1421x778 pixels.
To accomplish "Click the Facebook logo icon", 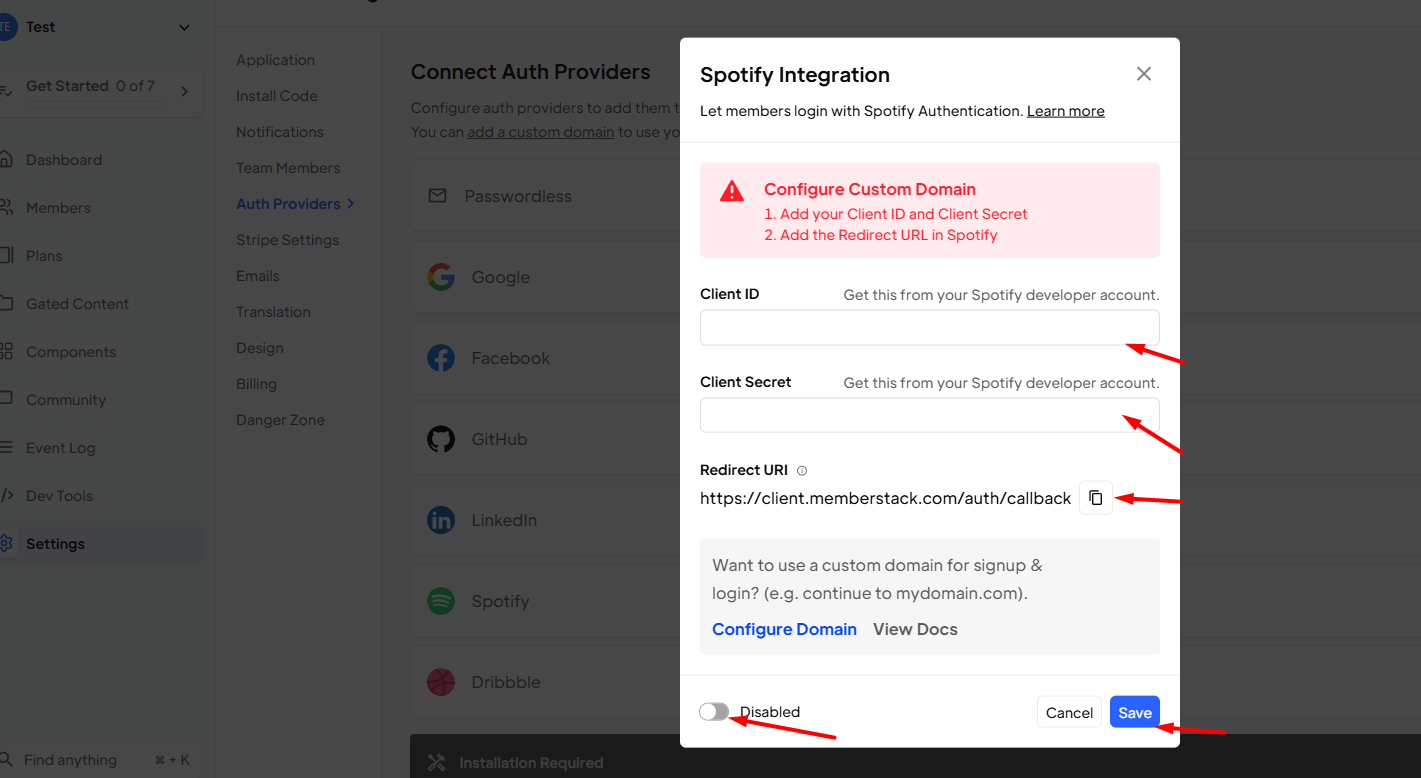I will pyautogui.click(x=441, y=358).
